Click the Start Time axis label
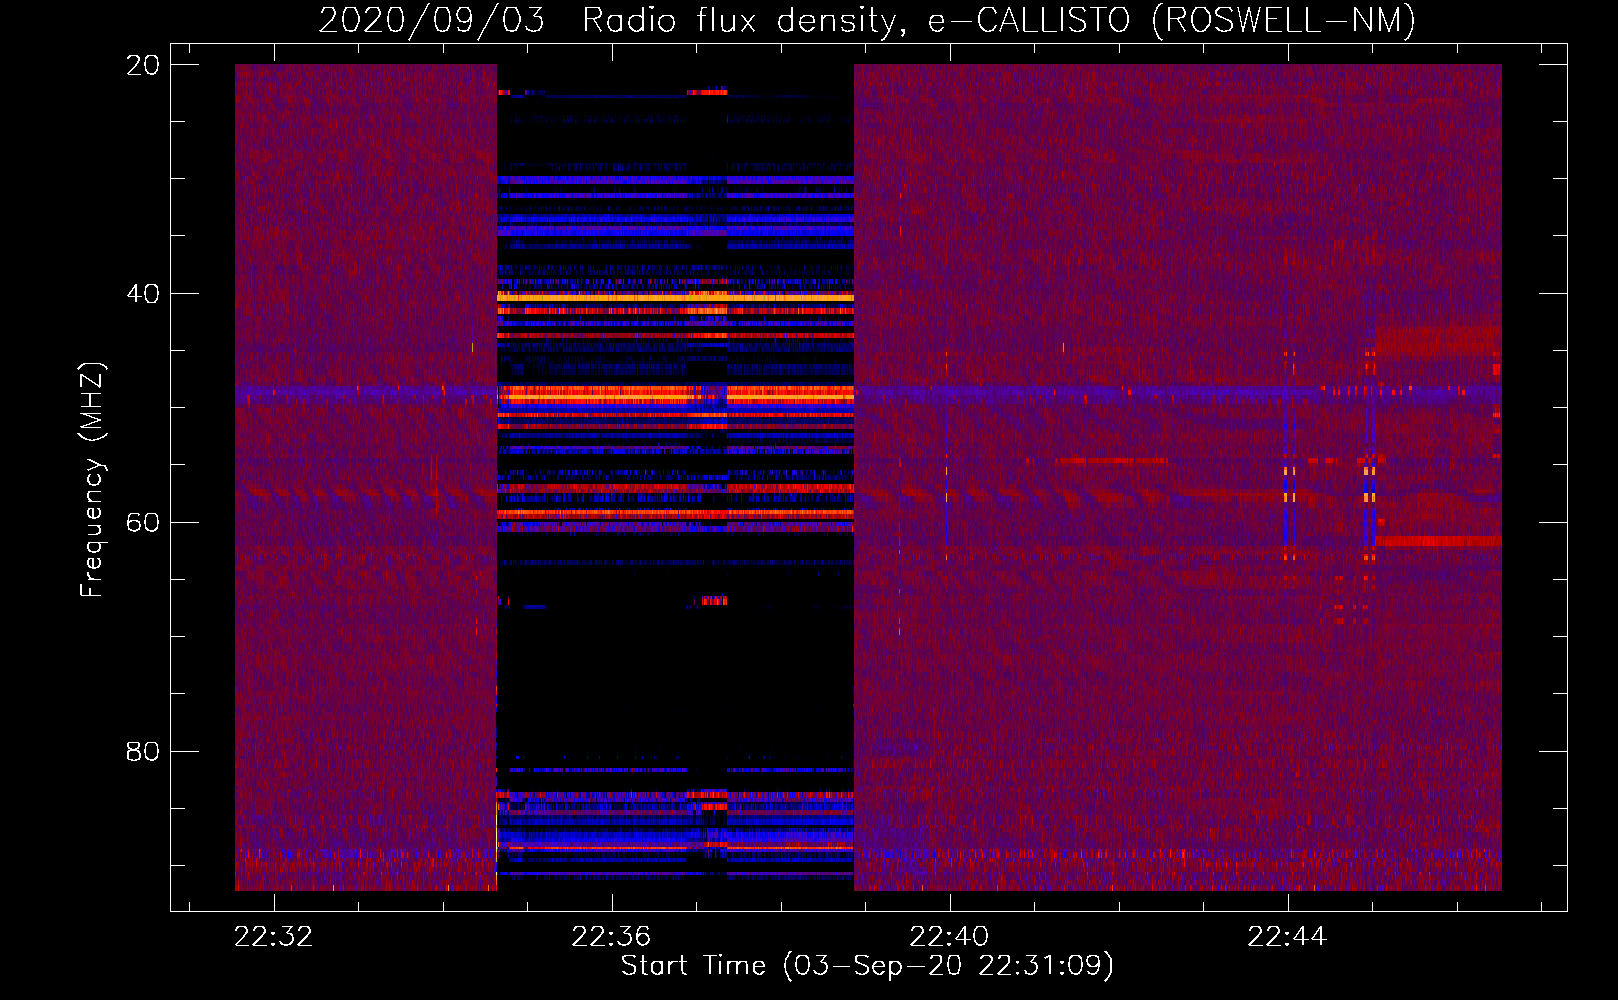This screenshot has height=1000, width=1618. click(x=867, y=966)
